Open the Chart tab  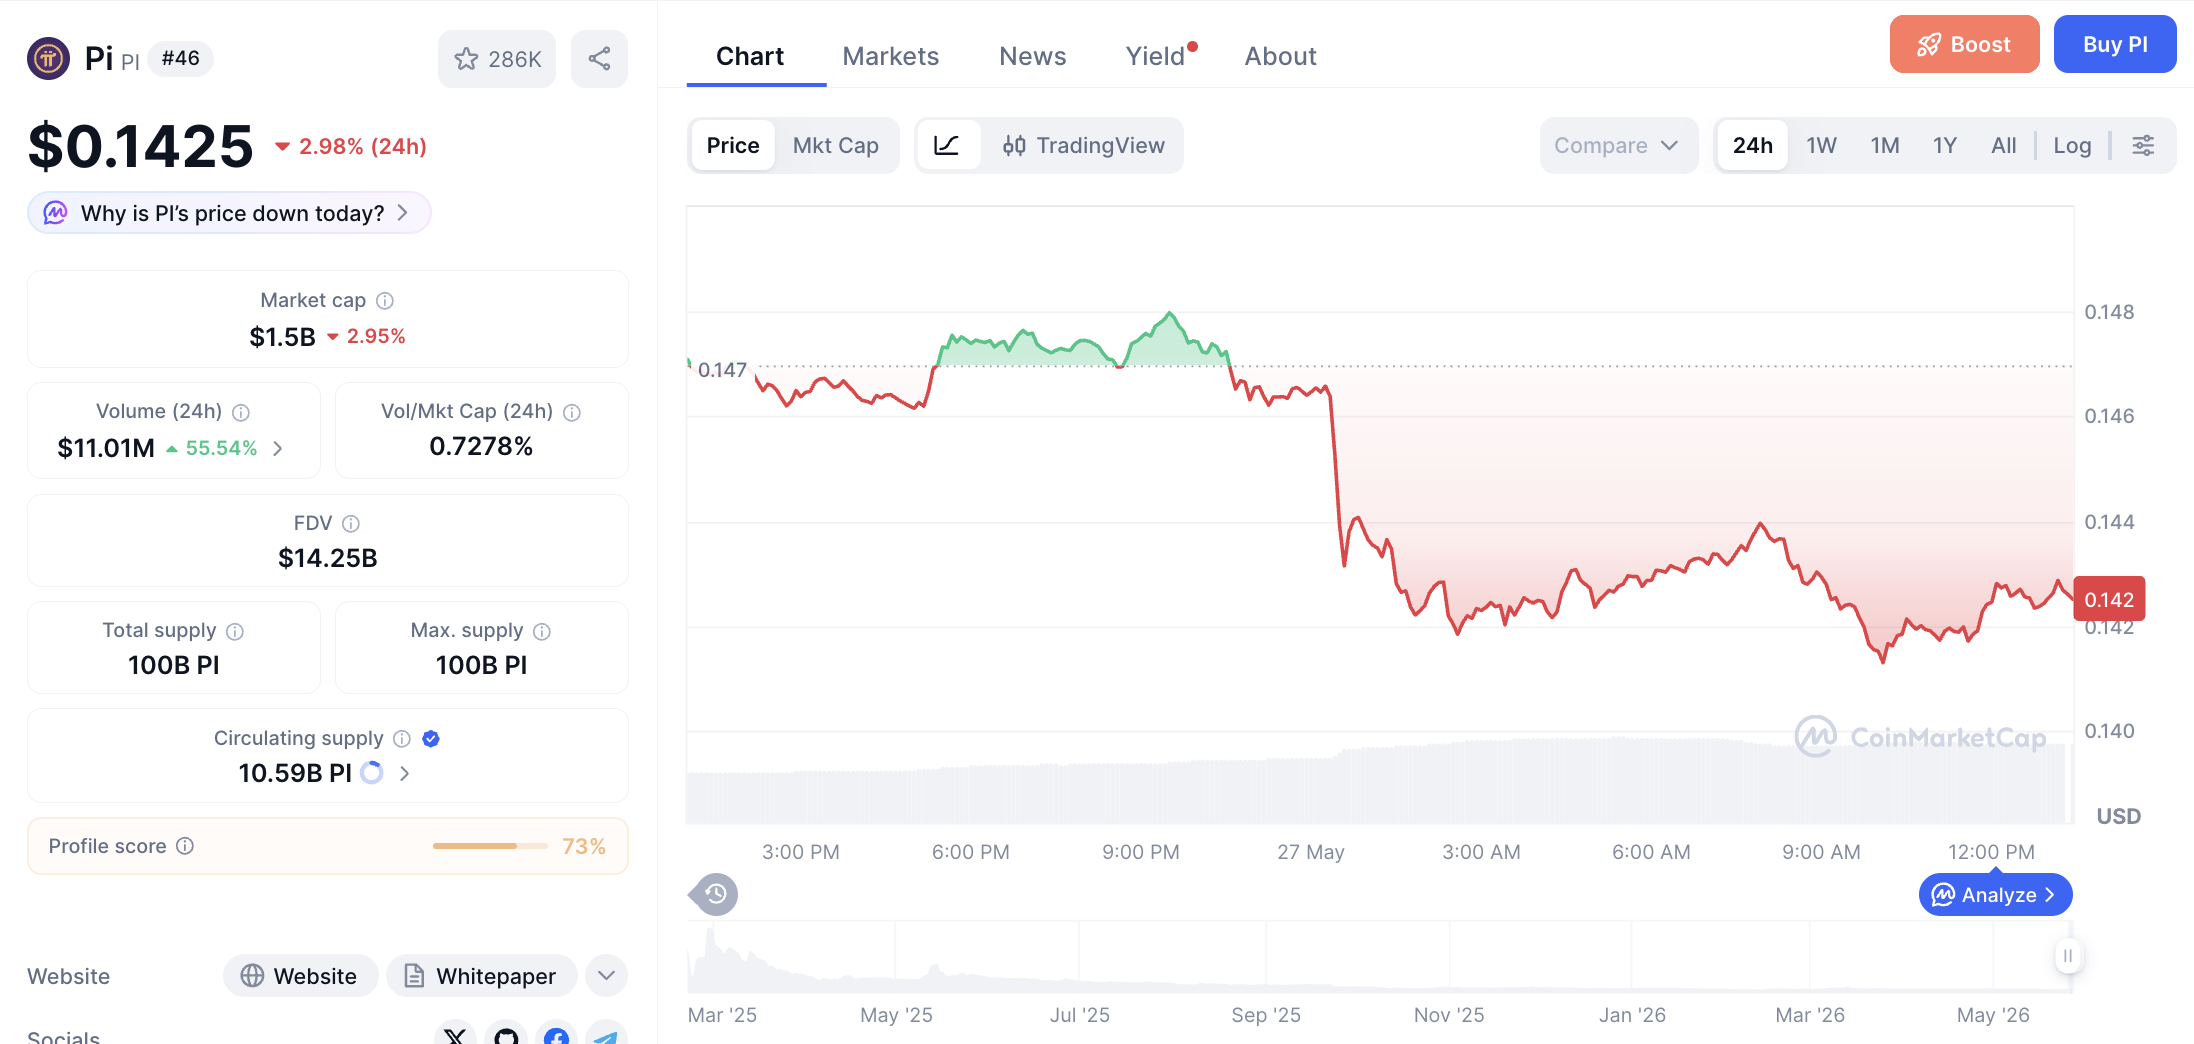click(x=750, y=56)
